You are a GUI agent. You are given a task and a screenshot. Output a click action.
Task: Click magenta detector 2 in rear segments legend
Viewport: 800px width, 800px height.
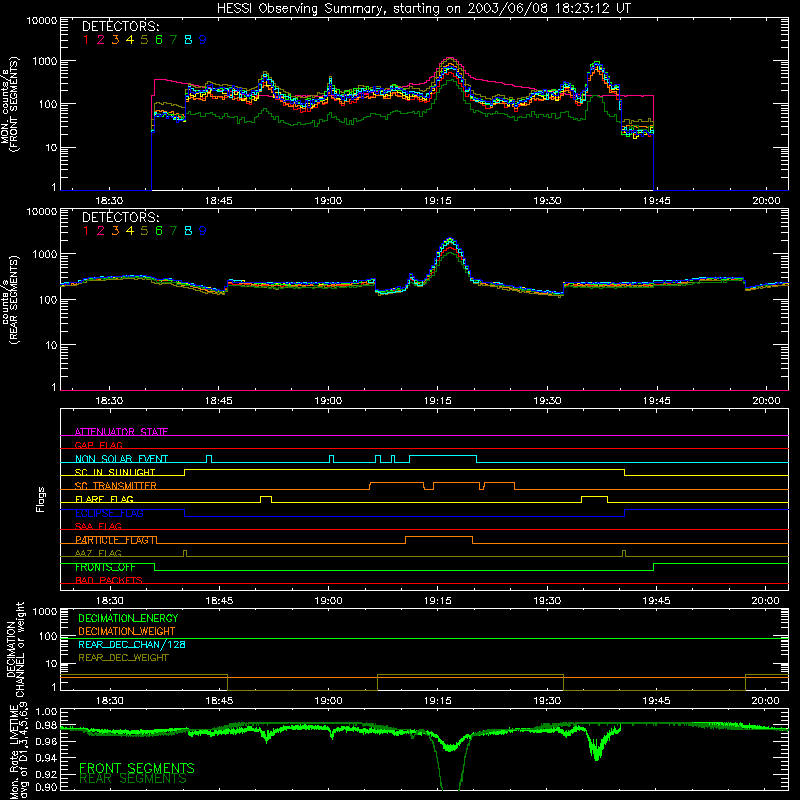pos(101,231)
